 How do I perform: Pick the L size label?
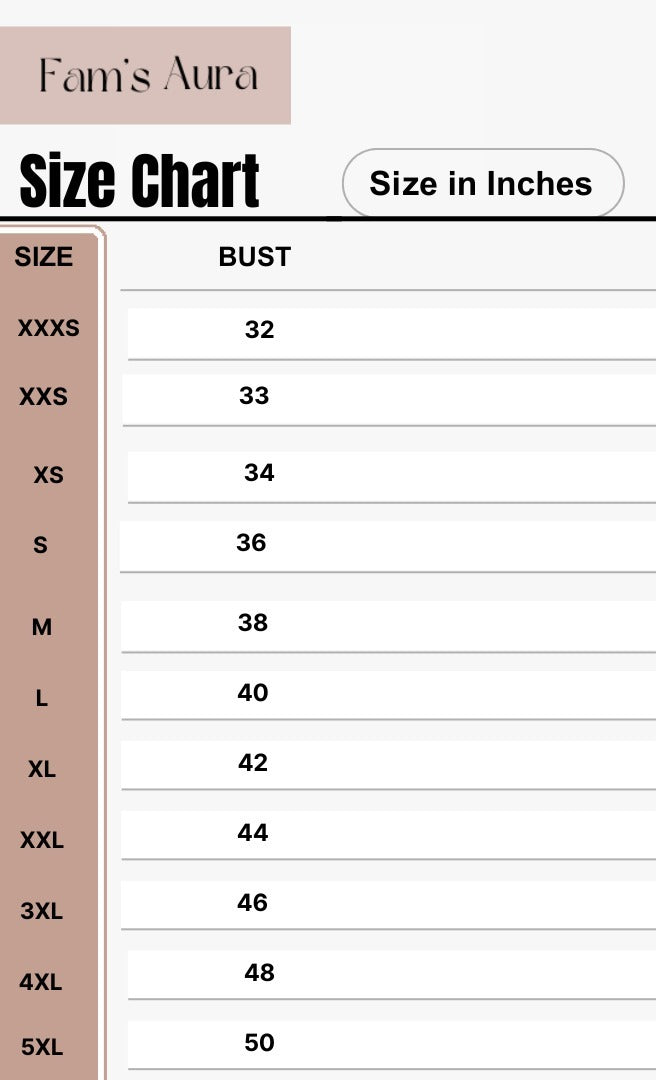pyautogui.click(x=41, y=699)
